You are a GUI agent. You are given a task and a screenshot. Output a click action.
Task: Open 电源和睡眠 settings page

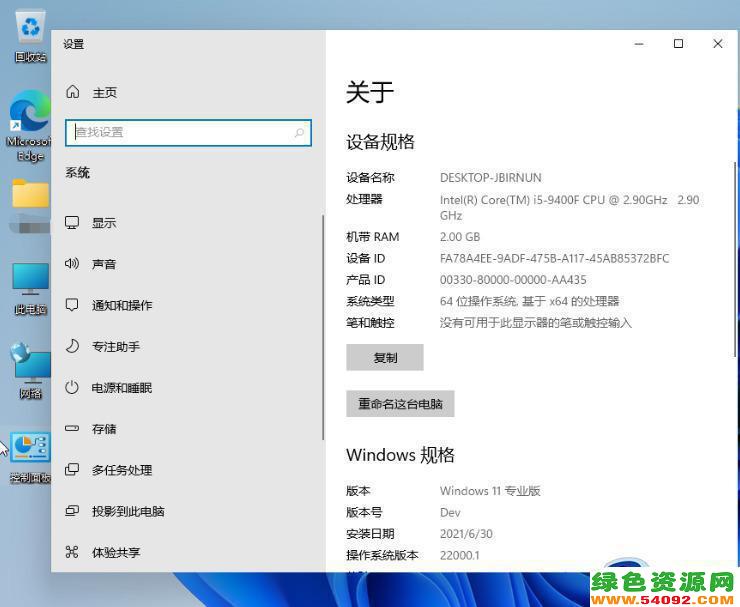122,388
